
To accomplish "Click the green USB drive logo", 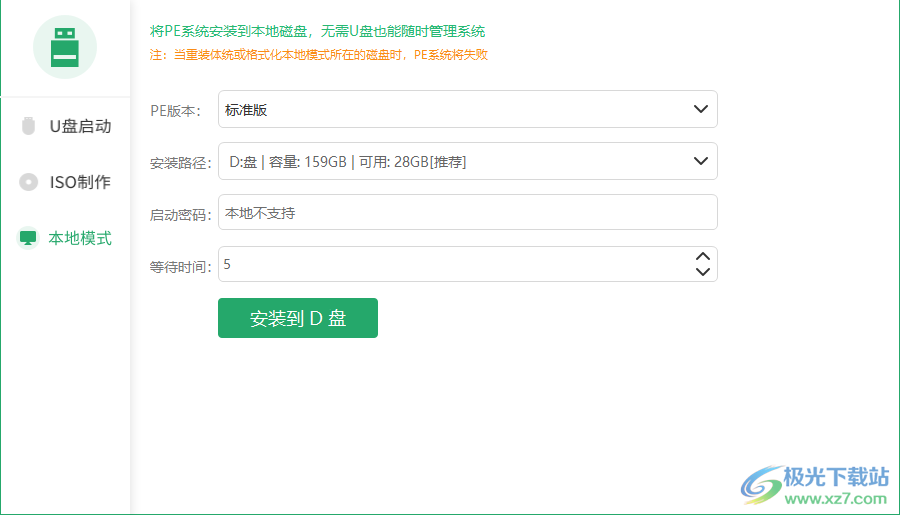I will coord(65,47).
